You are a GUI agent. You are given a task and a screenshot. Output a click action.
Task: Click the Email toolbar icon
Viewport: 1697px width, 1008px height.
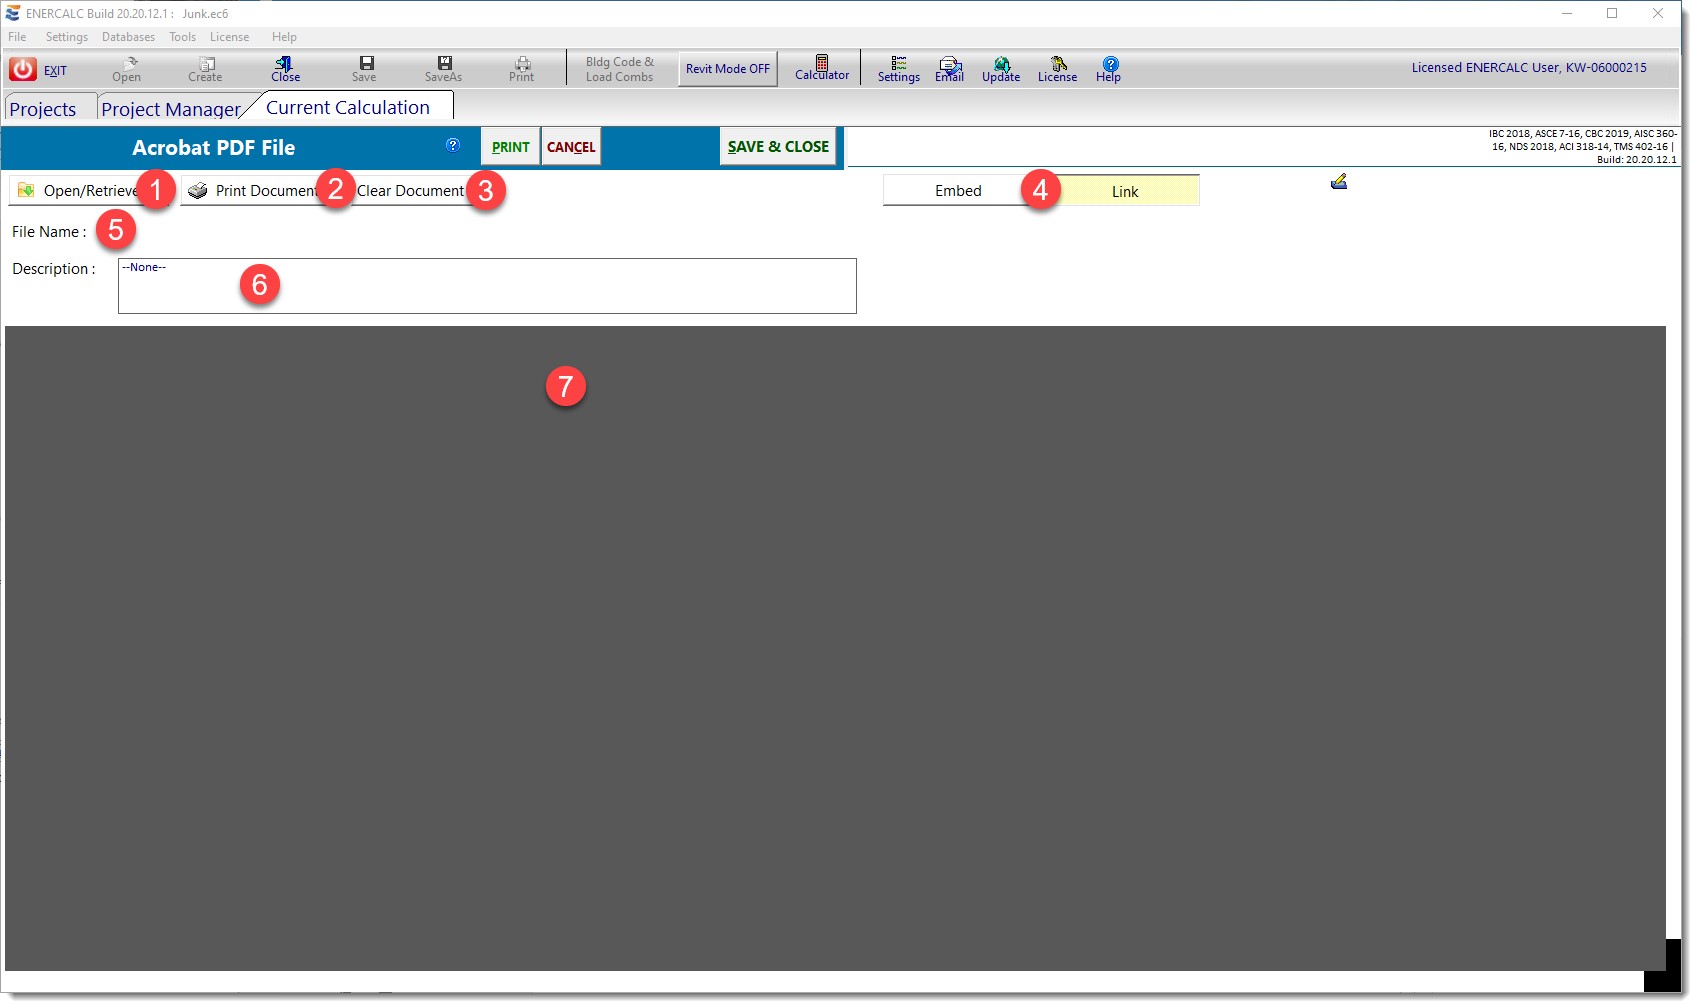tap(949, 68)
